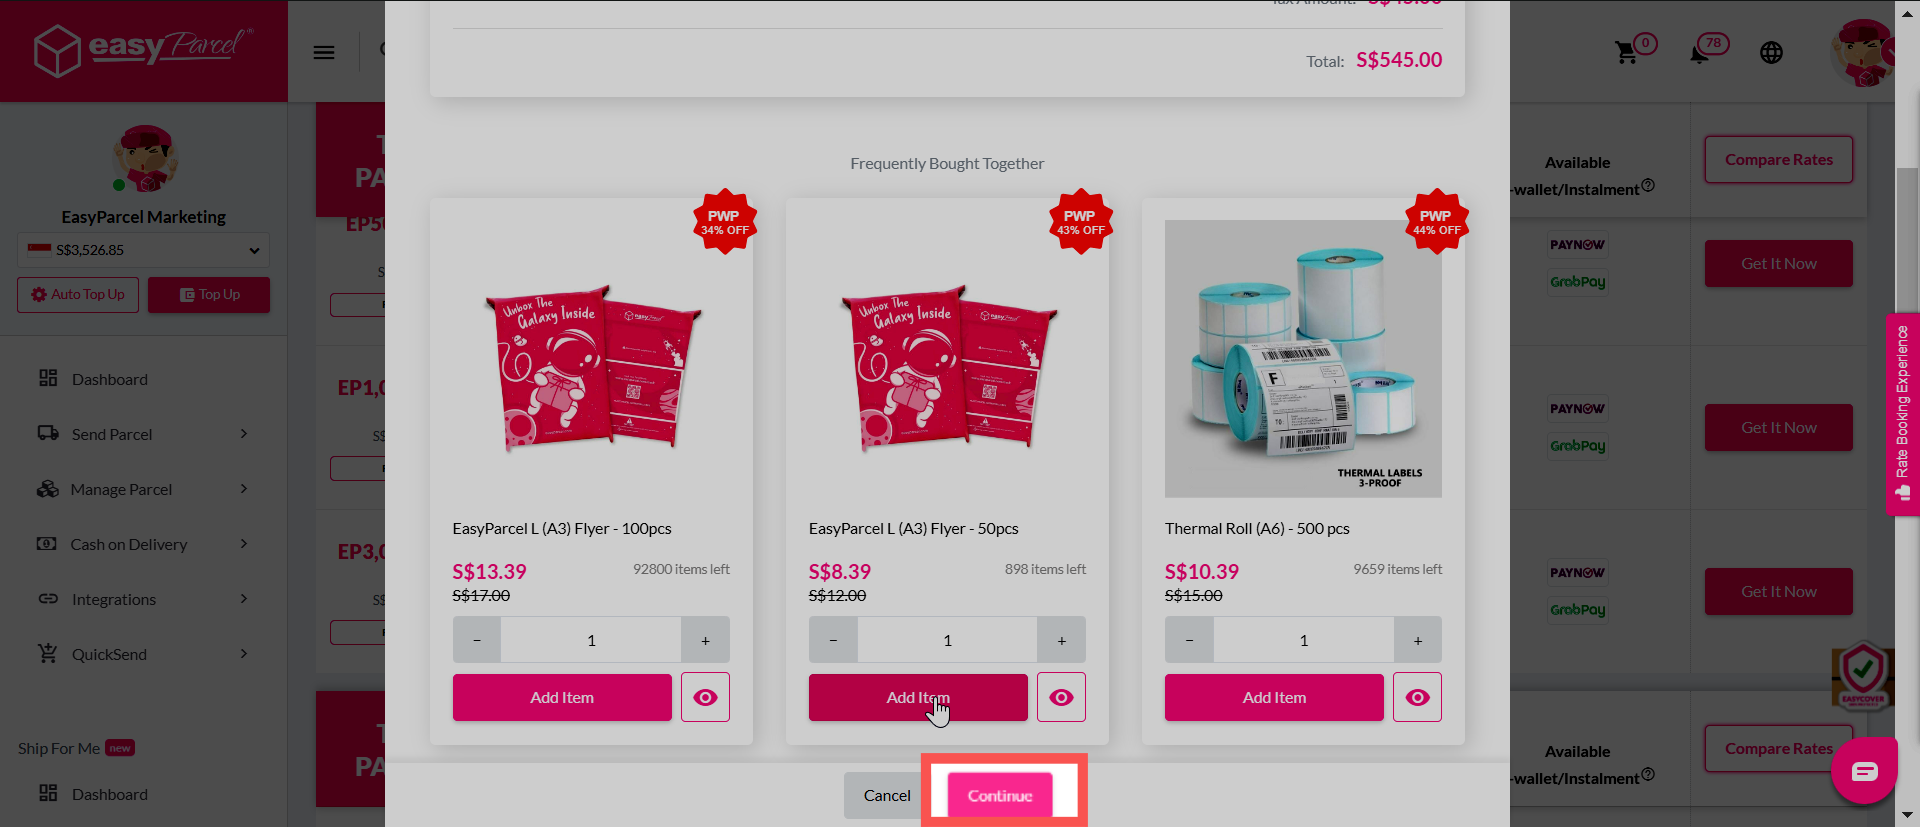Viewport: 1920px width, 827px height.
Task: Open the hamburger menu icon
Action: click(x=324, y=52)
